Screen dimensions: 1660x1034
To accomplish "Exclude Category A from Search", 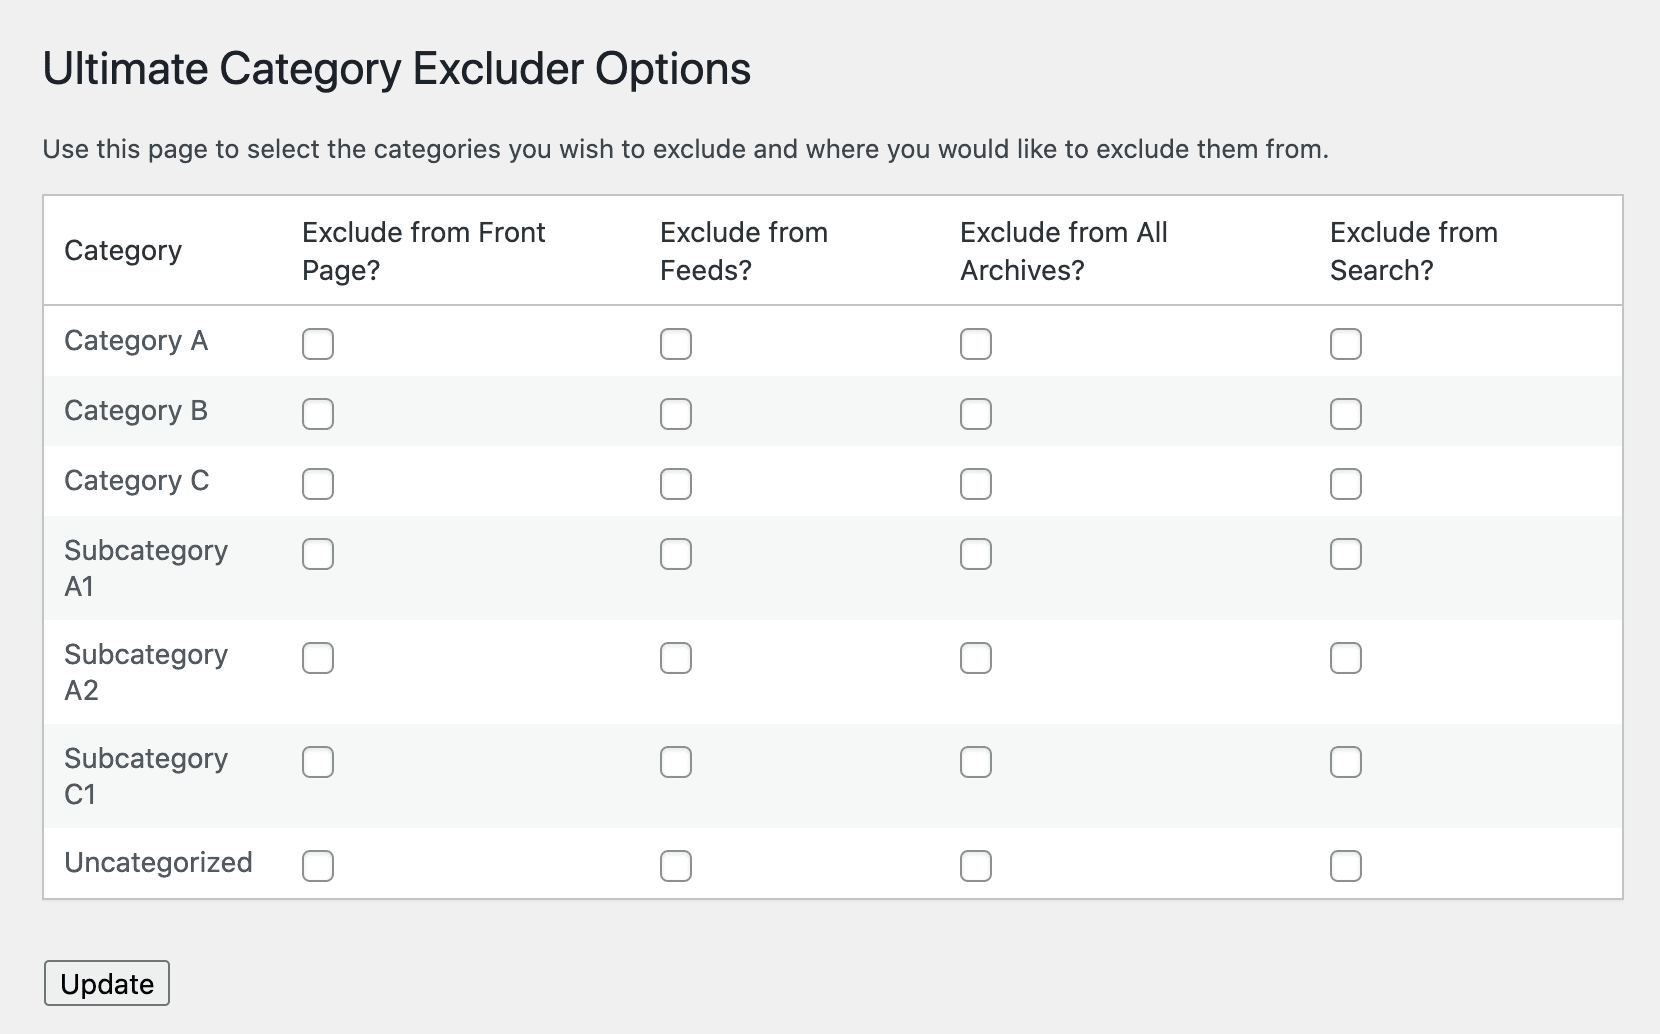I will (x=1345, y=344).
